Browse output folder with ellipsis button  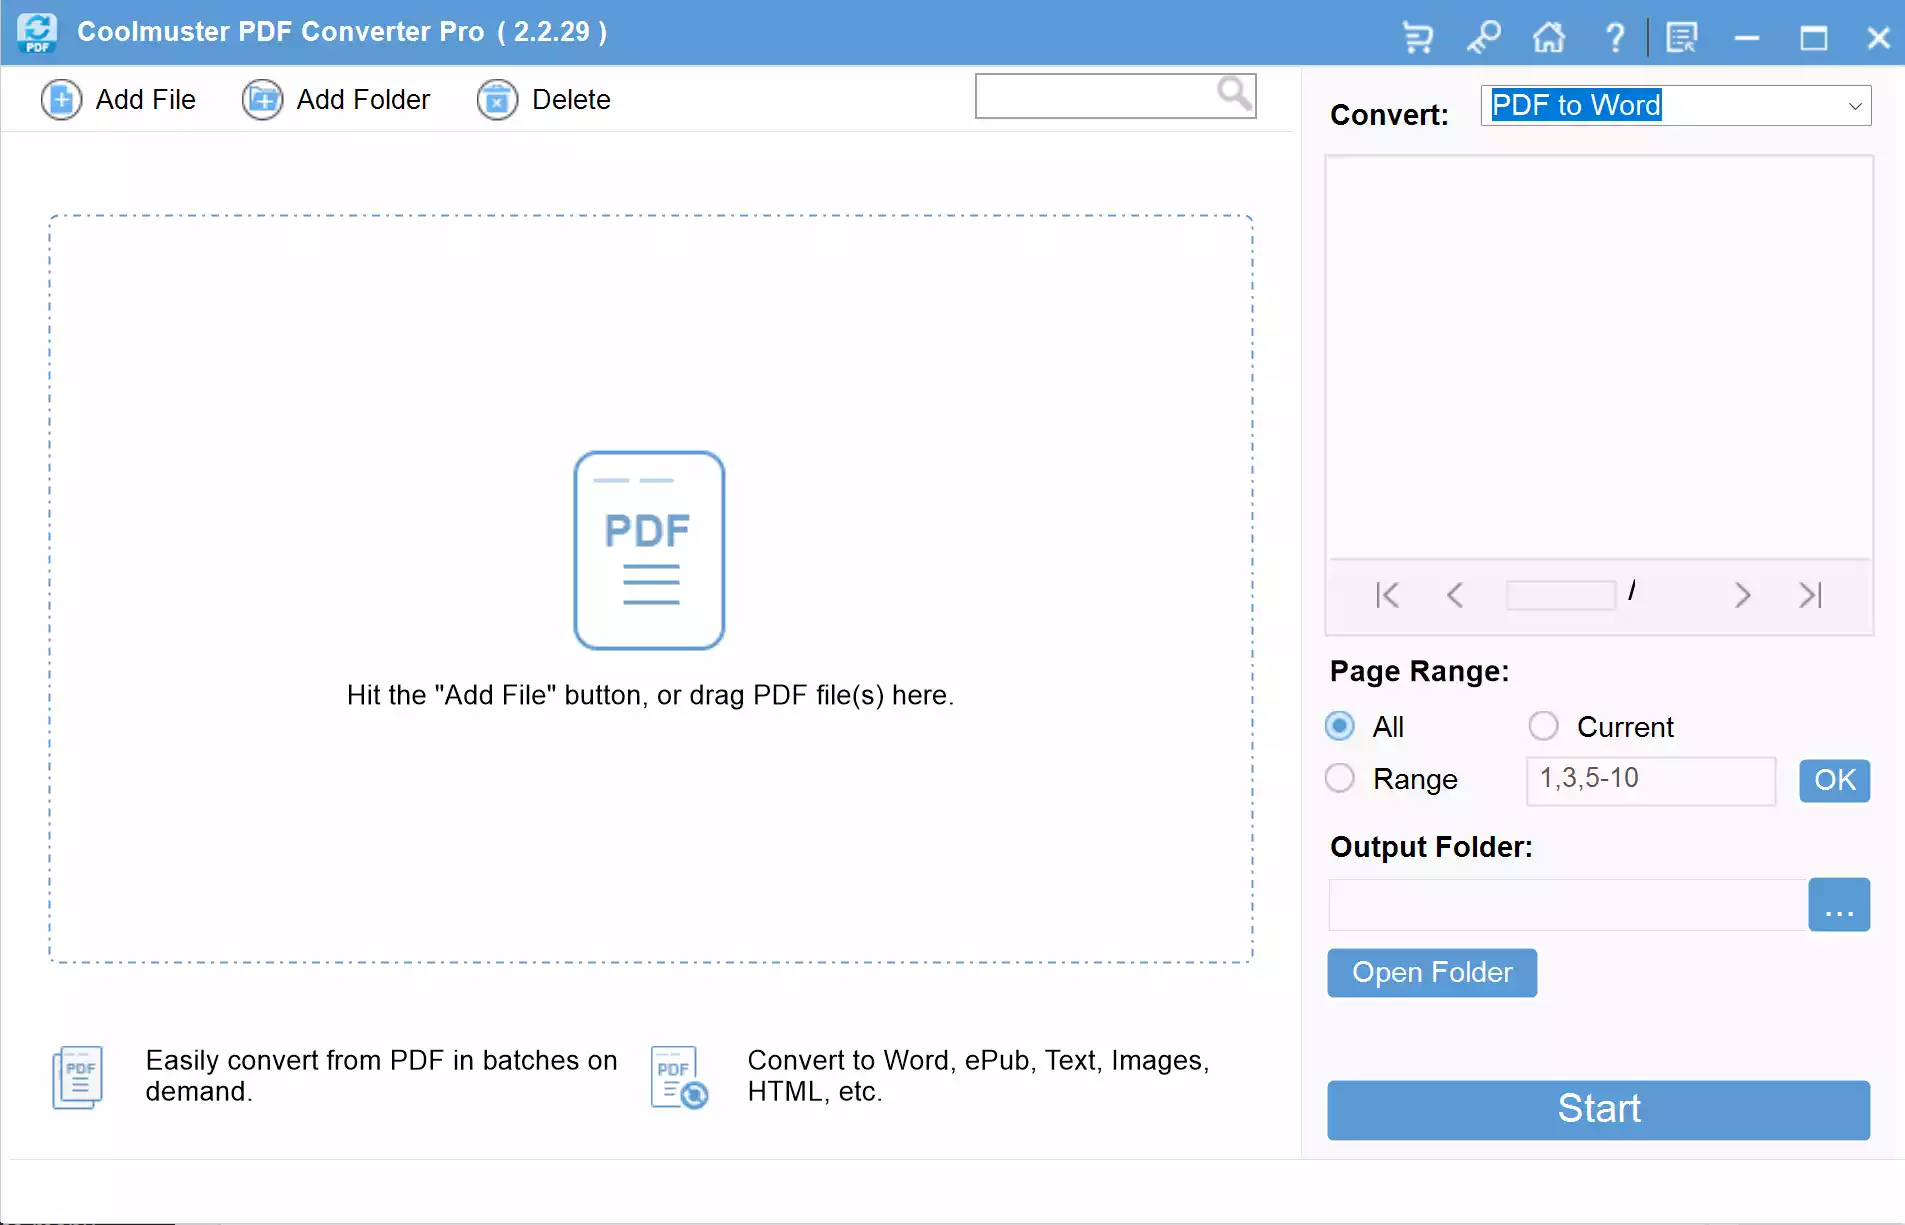pyautogui.click(x=1839, y=905)
